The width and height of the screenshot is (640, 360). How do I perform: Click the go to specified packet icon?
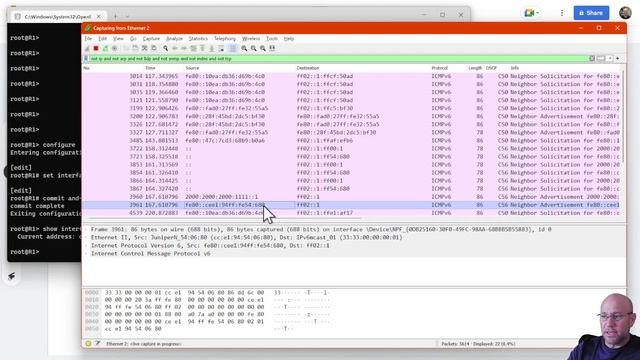click(193, 48)
